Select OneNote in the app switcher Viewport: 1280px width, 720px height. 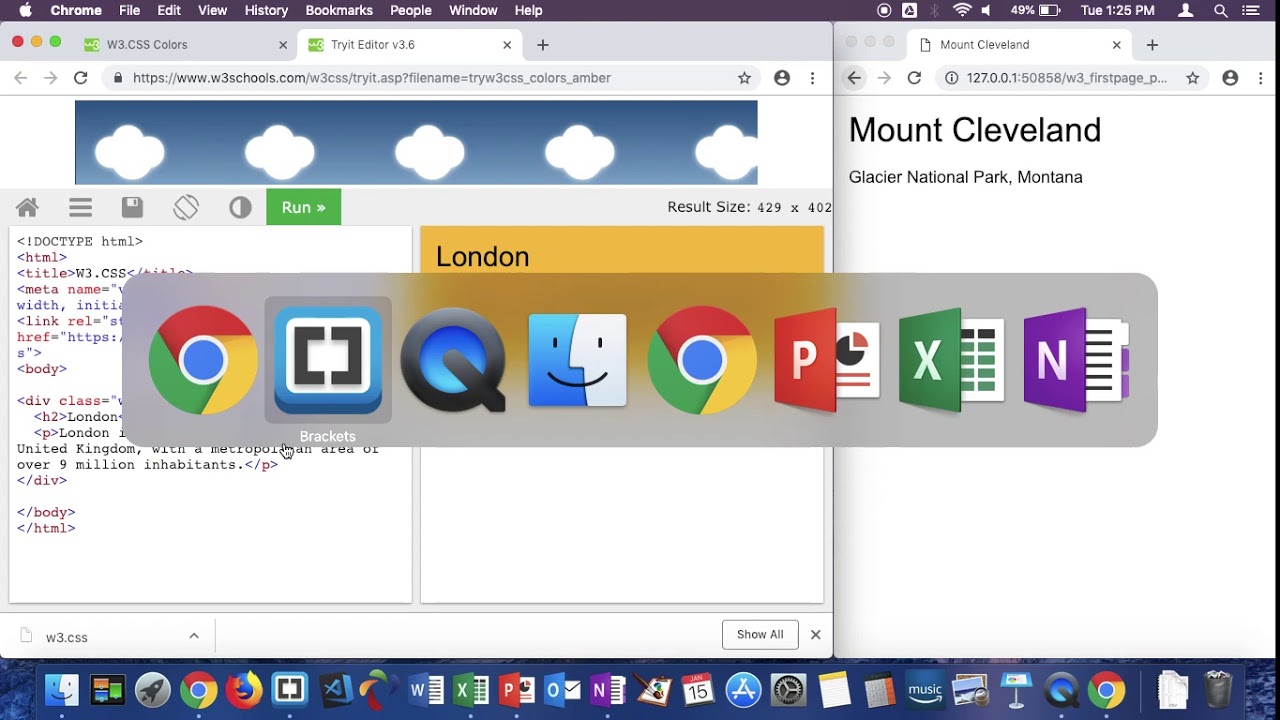coord(1077,360)
